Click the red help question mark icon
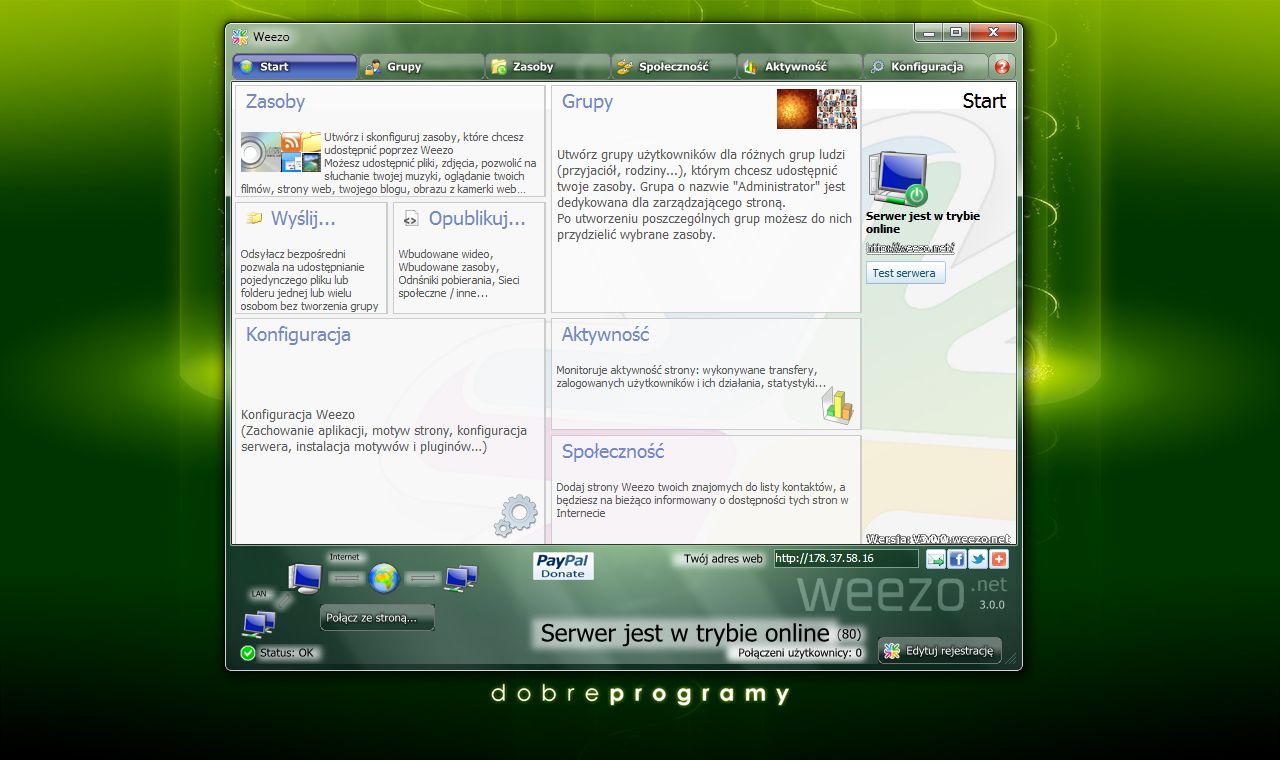1280x760 pixels. click(1002, 67)
